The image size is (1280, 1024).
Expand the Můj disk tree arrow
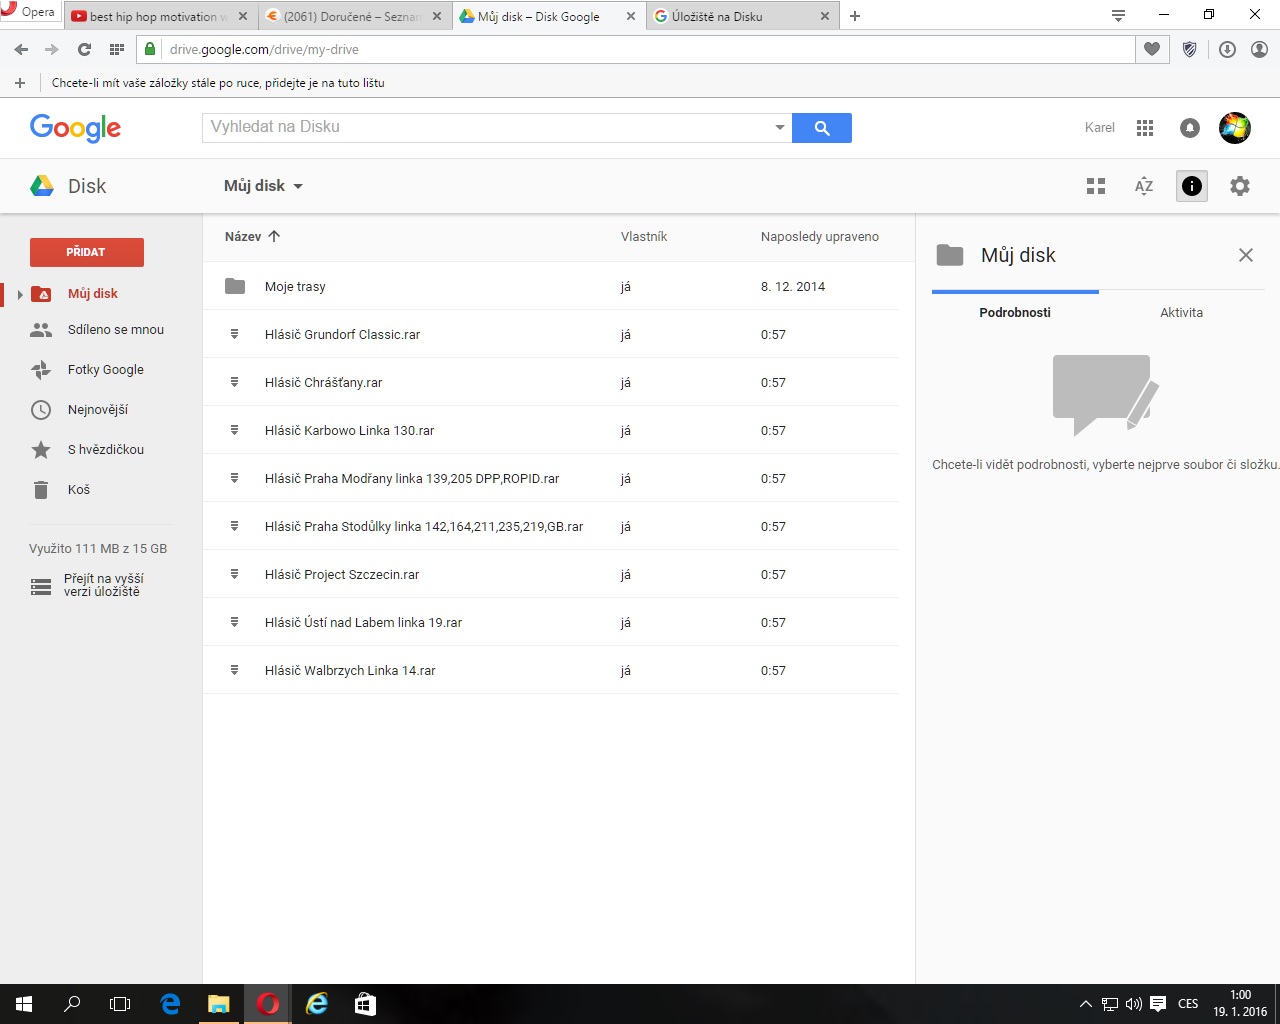coord(20,294)
